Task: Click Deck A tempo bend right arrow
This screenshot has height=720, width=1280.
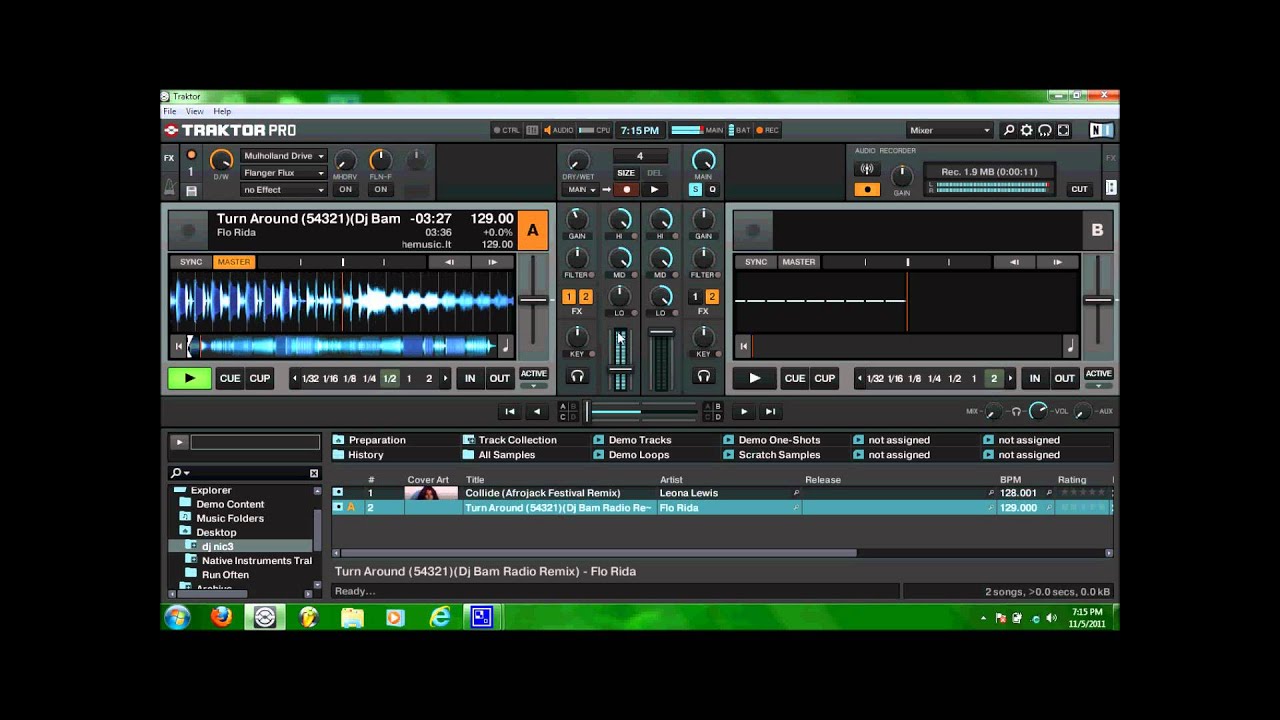Action: (492, 262)
